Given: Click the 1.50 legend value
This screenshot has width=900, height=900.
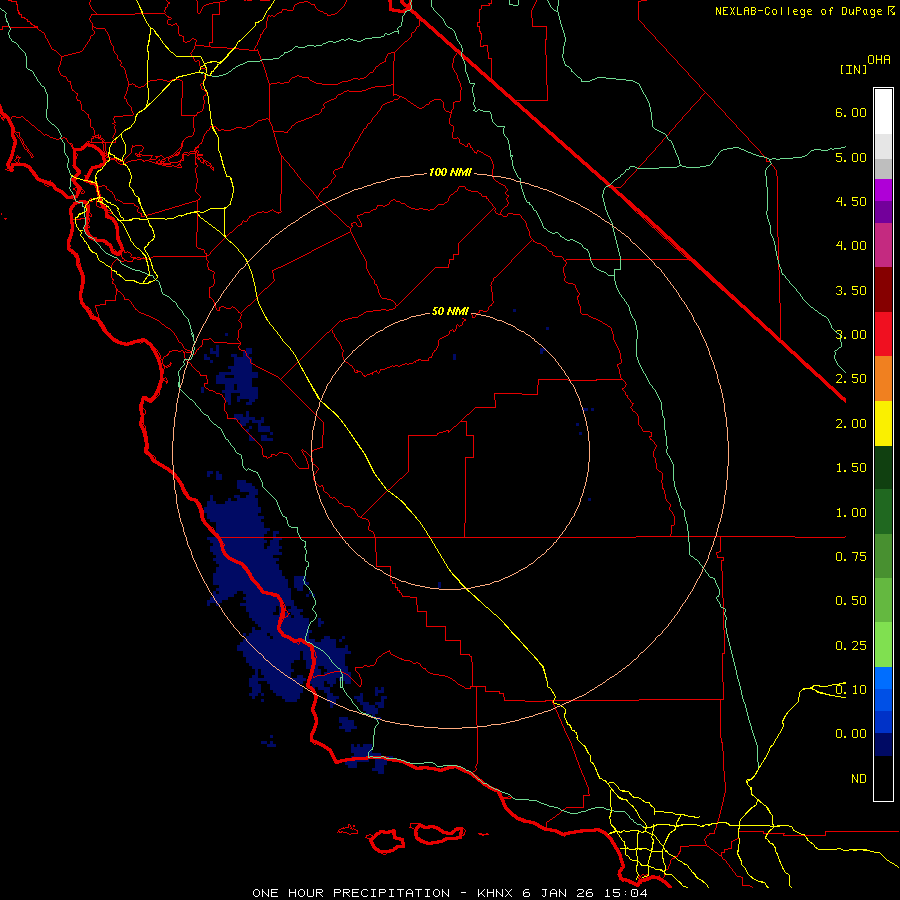Looking at the screenshot, I should point(851,468).
